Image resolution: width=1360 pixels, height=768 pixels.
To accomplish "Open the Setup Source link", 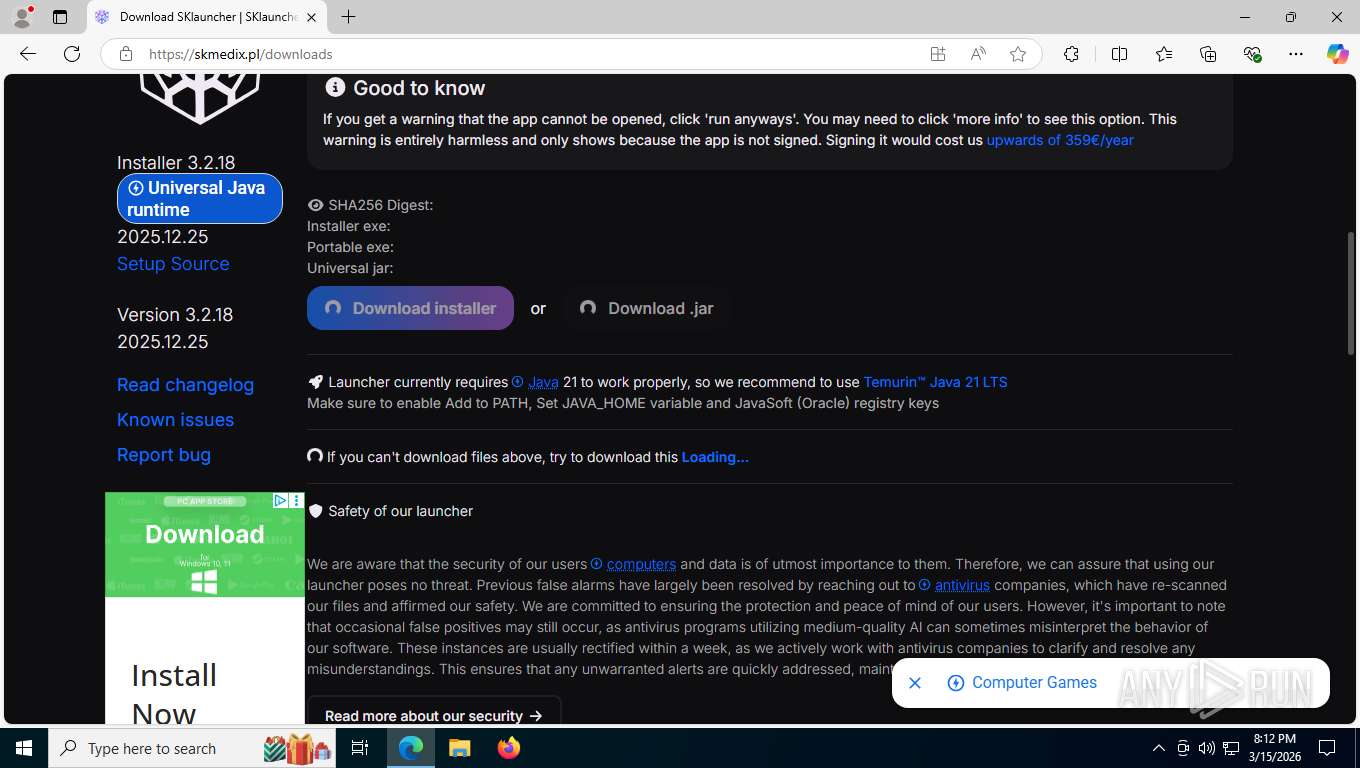I will coord(173,264).
